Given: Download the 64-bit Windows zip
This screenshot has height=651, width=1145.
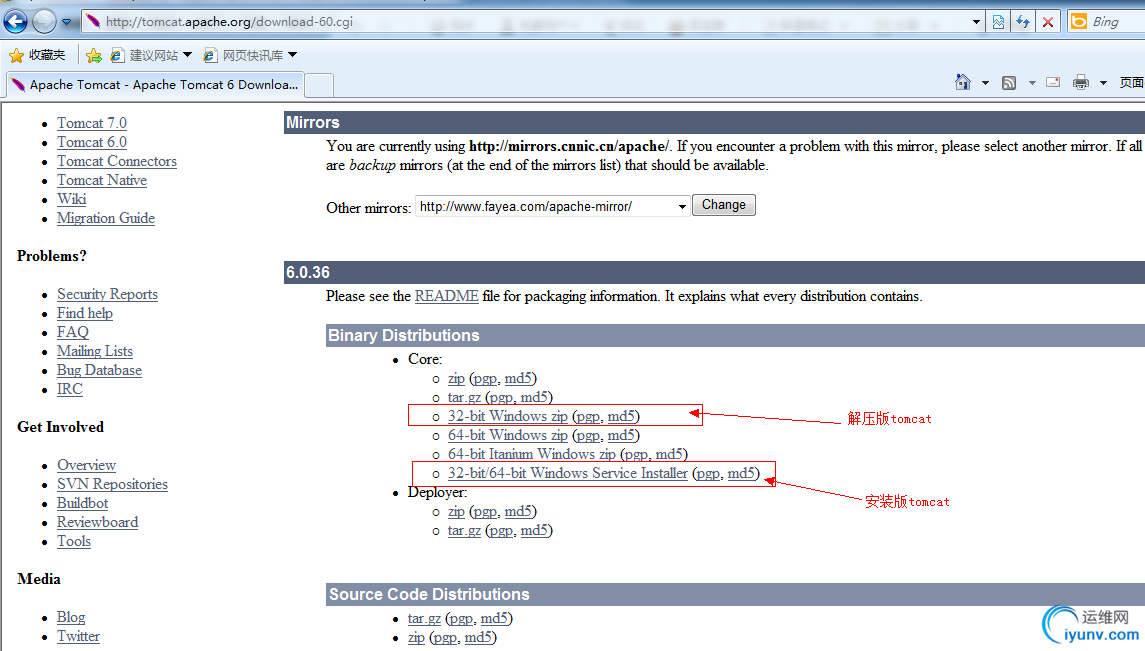Looking at the screenshot, I should [x=508, y=436].
